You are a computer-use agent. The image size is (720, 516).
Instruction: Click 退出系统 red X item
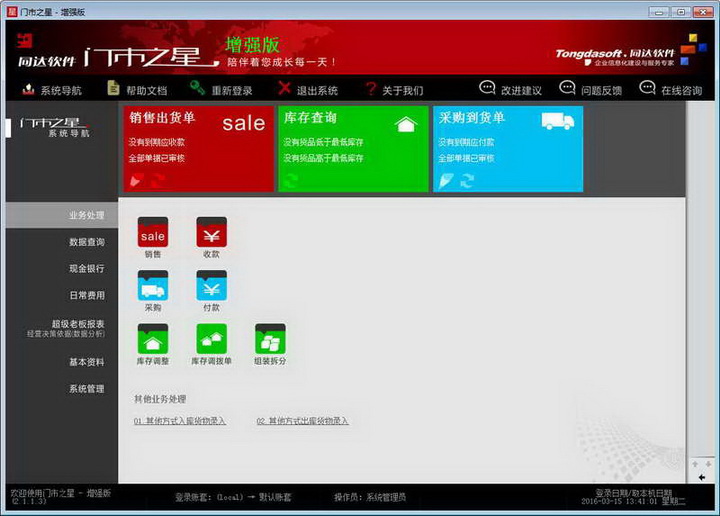pyautogui.click(x=308, y=90)
